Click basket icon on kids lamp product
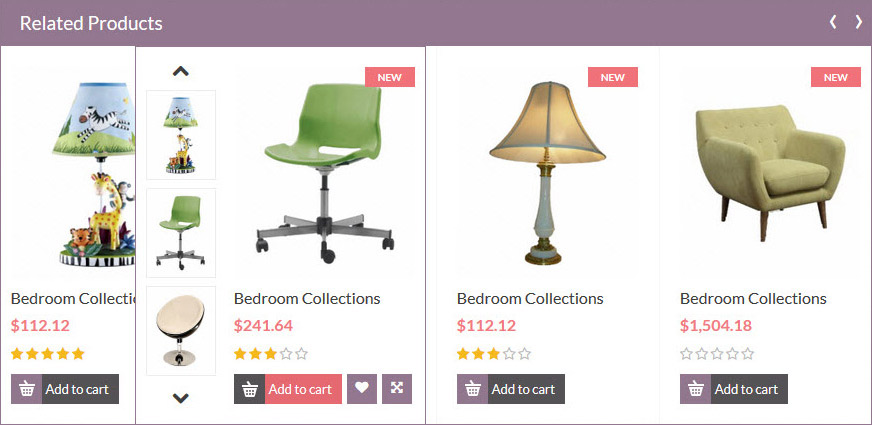Screen dimensions: 872x425 click(x=26, y=389)
